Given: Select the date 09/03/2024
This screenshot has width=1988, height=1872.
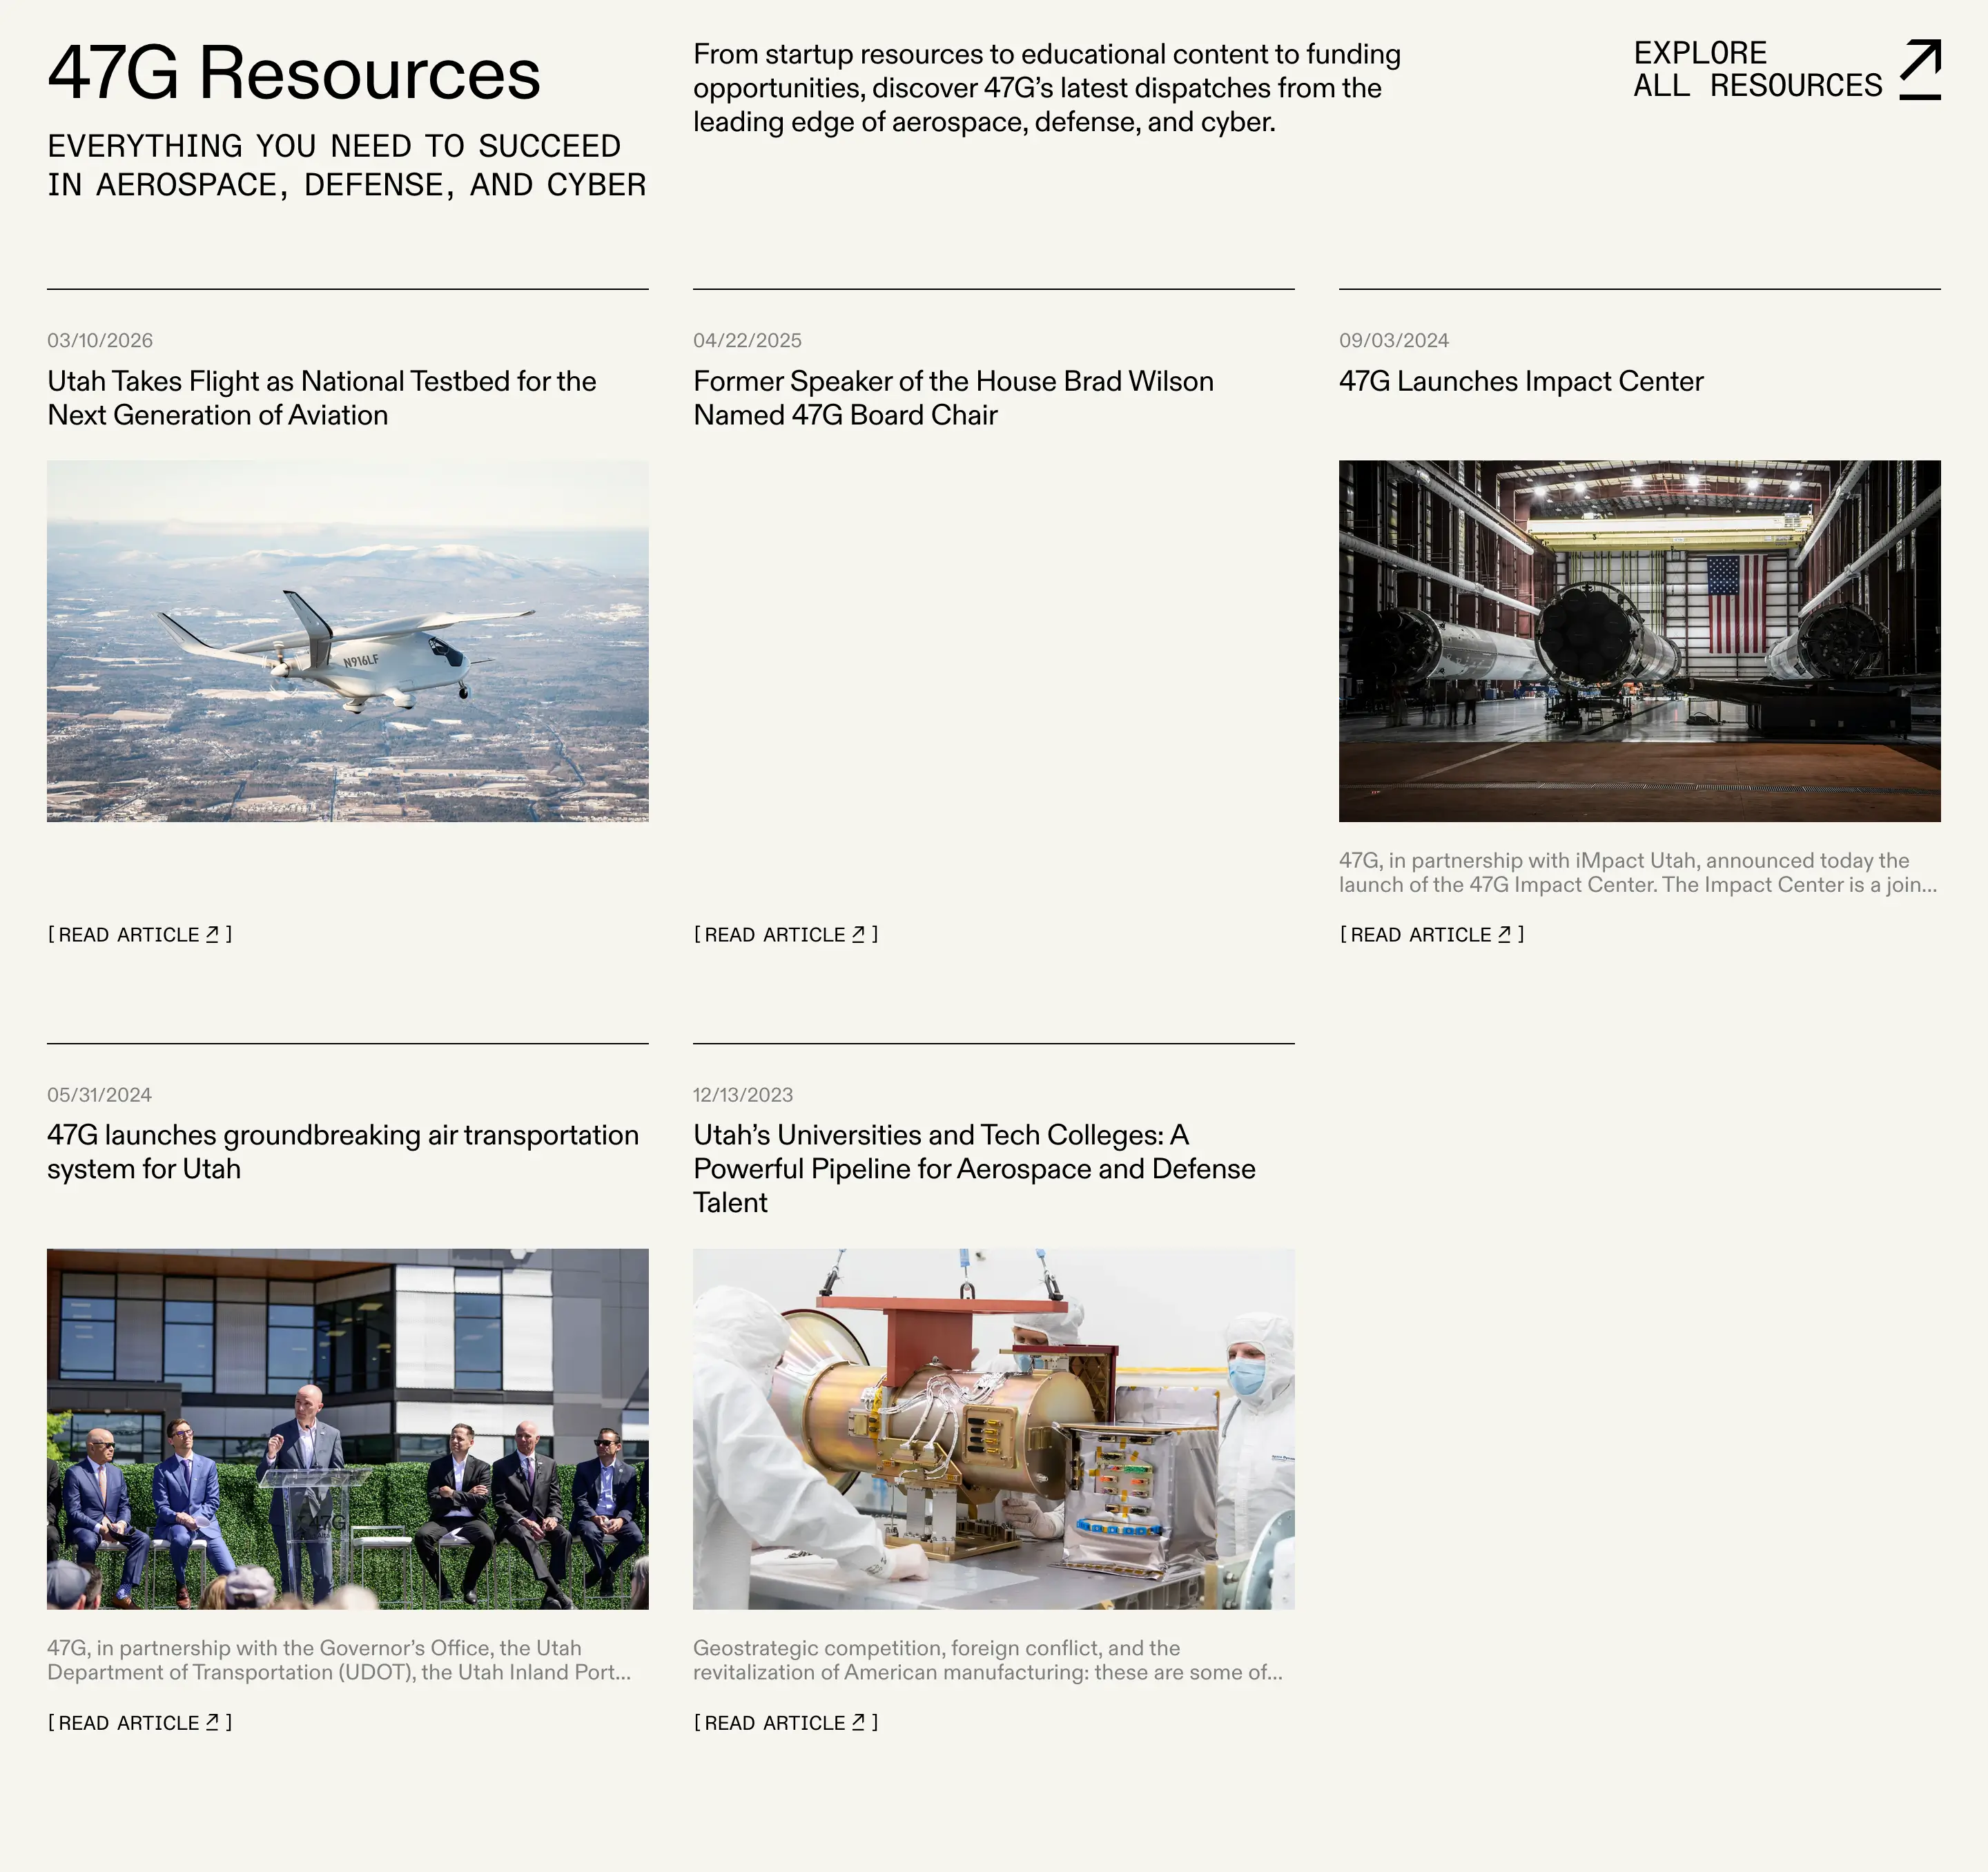Looking at the screenshot, I should pyautogui.click(x=1394, y=340).
